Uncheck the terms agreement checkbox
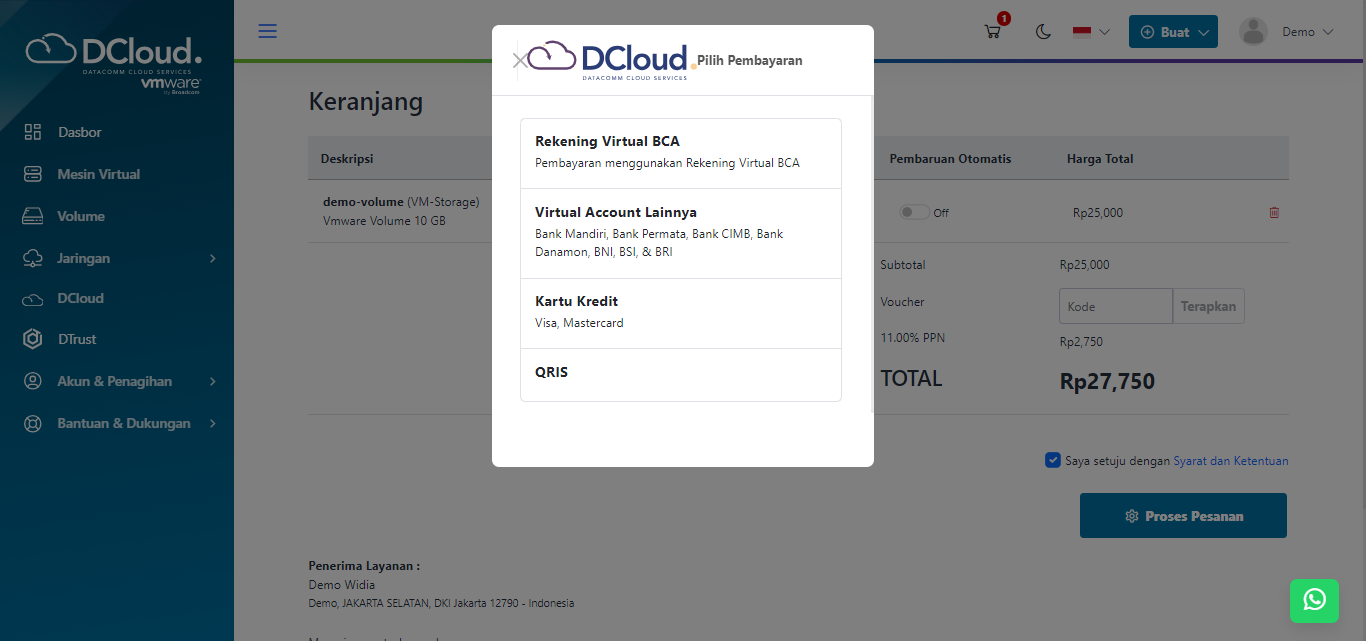Viewport: 1366px width, 641px height. pos(1052,460)
